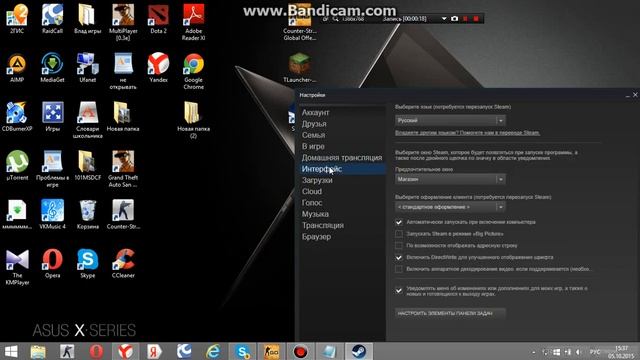The image size is (640, 360).
Task: Open the preferred window dropdown showing Магазин
Action: 450,179
